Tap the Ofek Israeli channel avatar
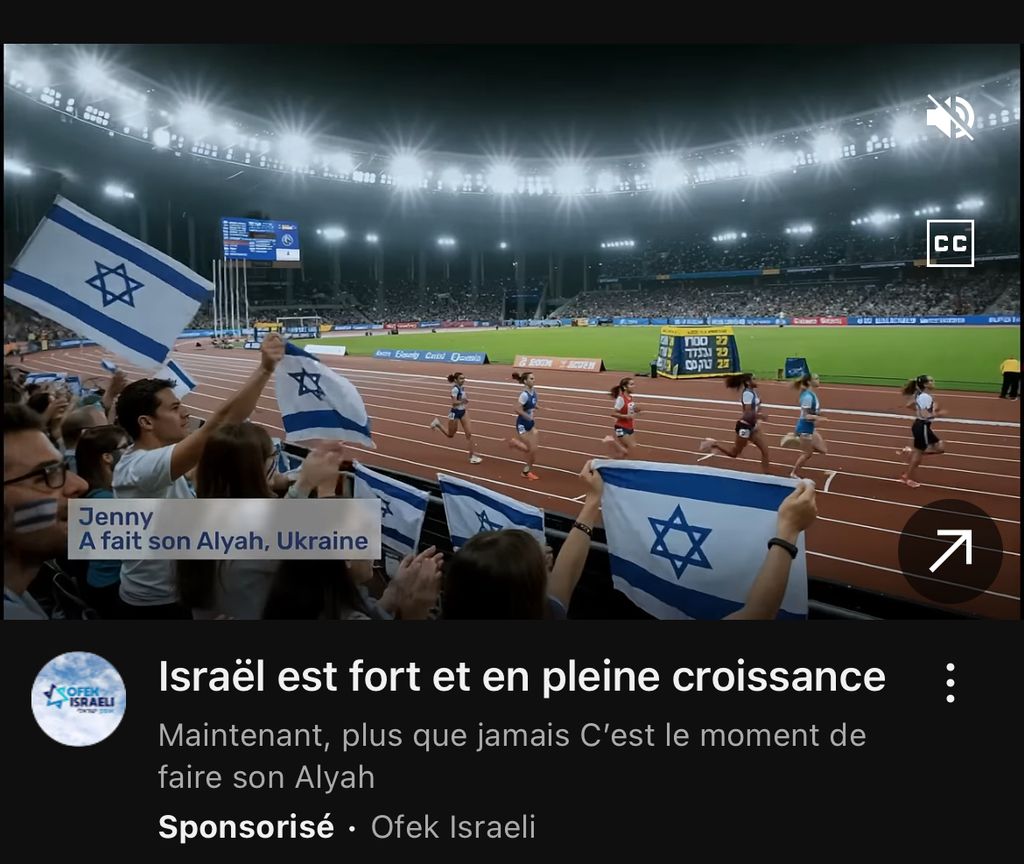Viewport: 1024px width, 864px height. 78,698
